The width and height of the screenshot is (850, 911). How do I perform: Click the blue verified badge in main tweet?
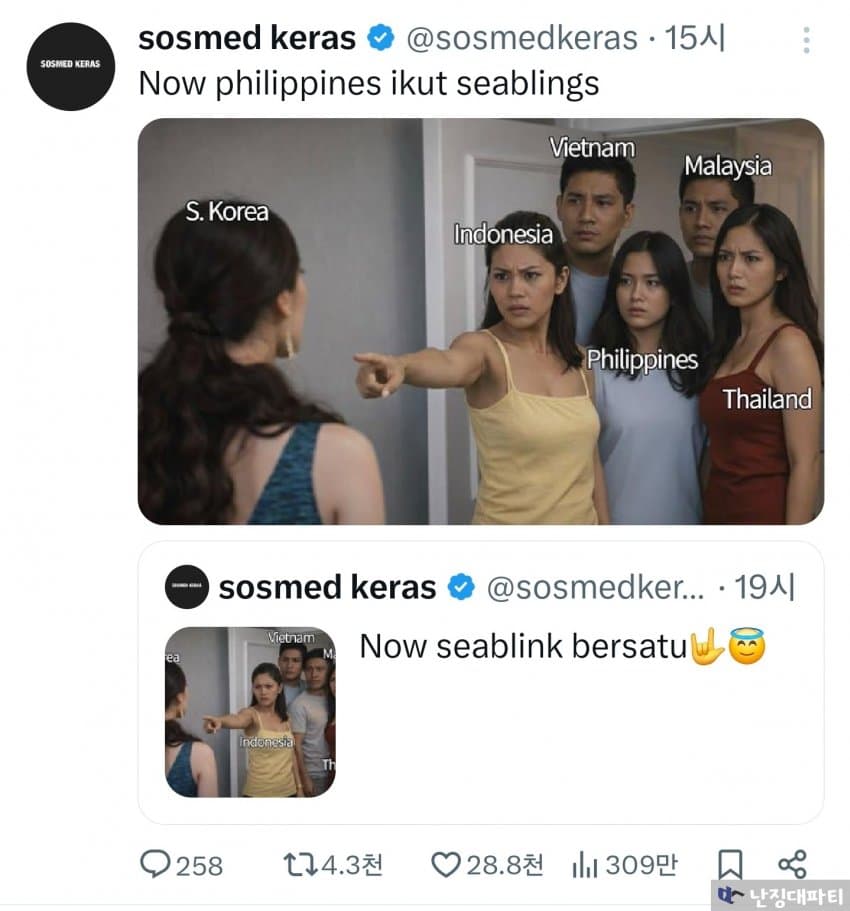[381, 39]
